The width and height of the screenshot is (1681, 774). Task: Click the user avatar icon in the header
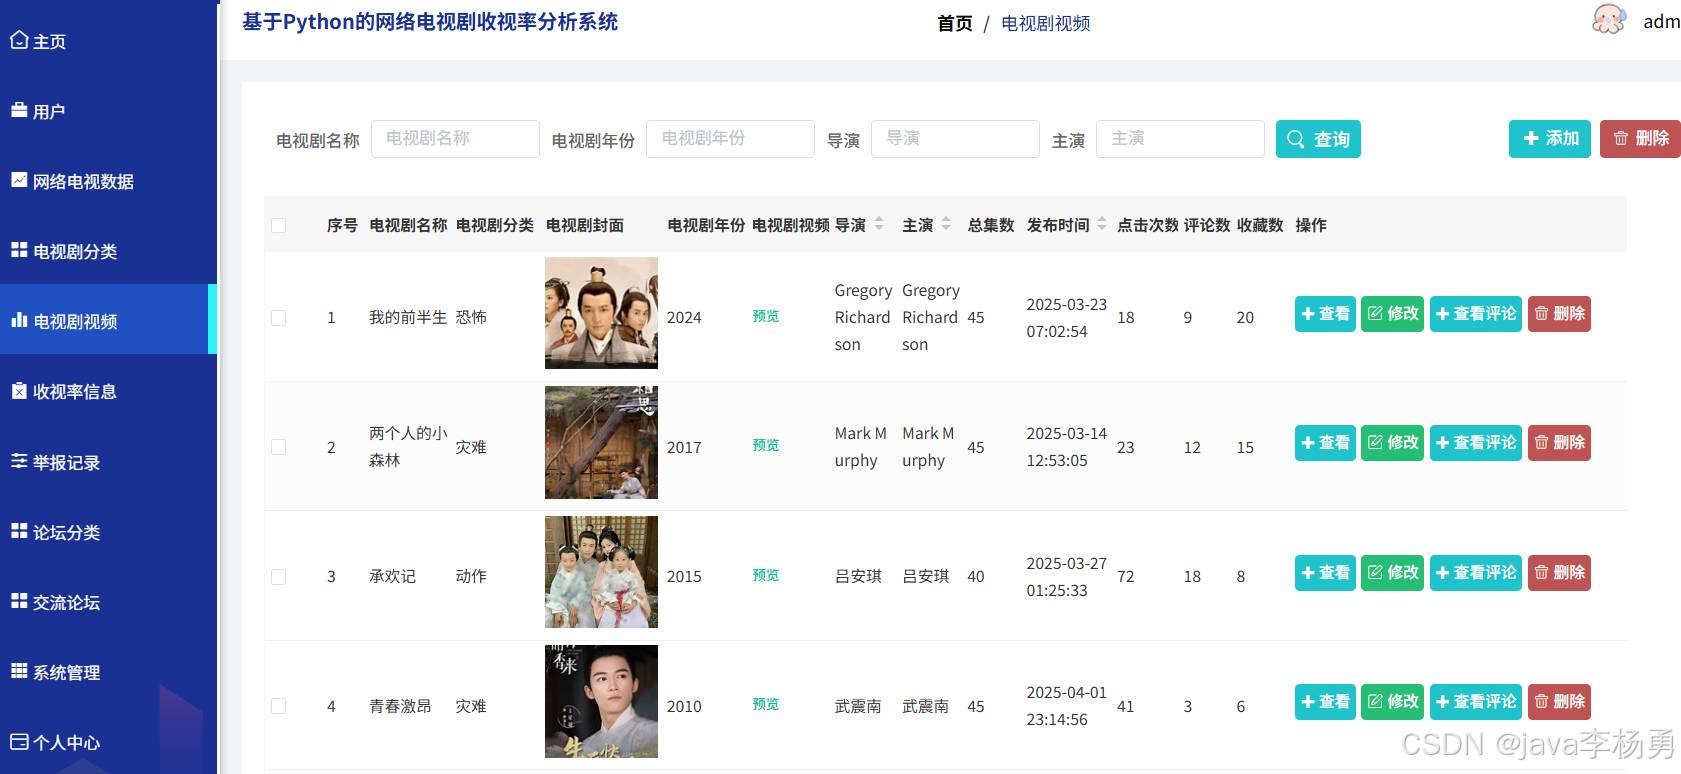[1609, 20]
